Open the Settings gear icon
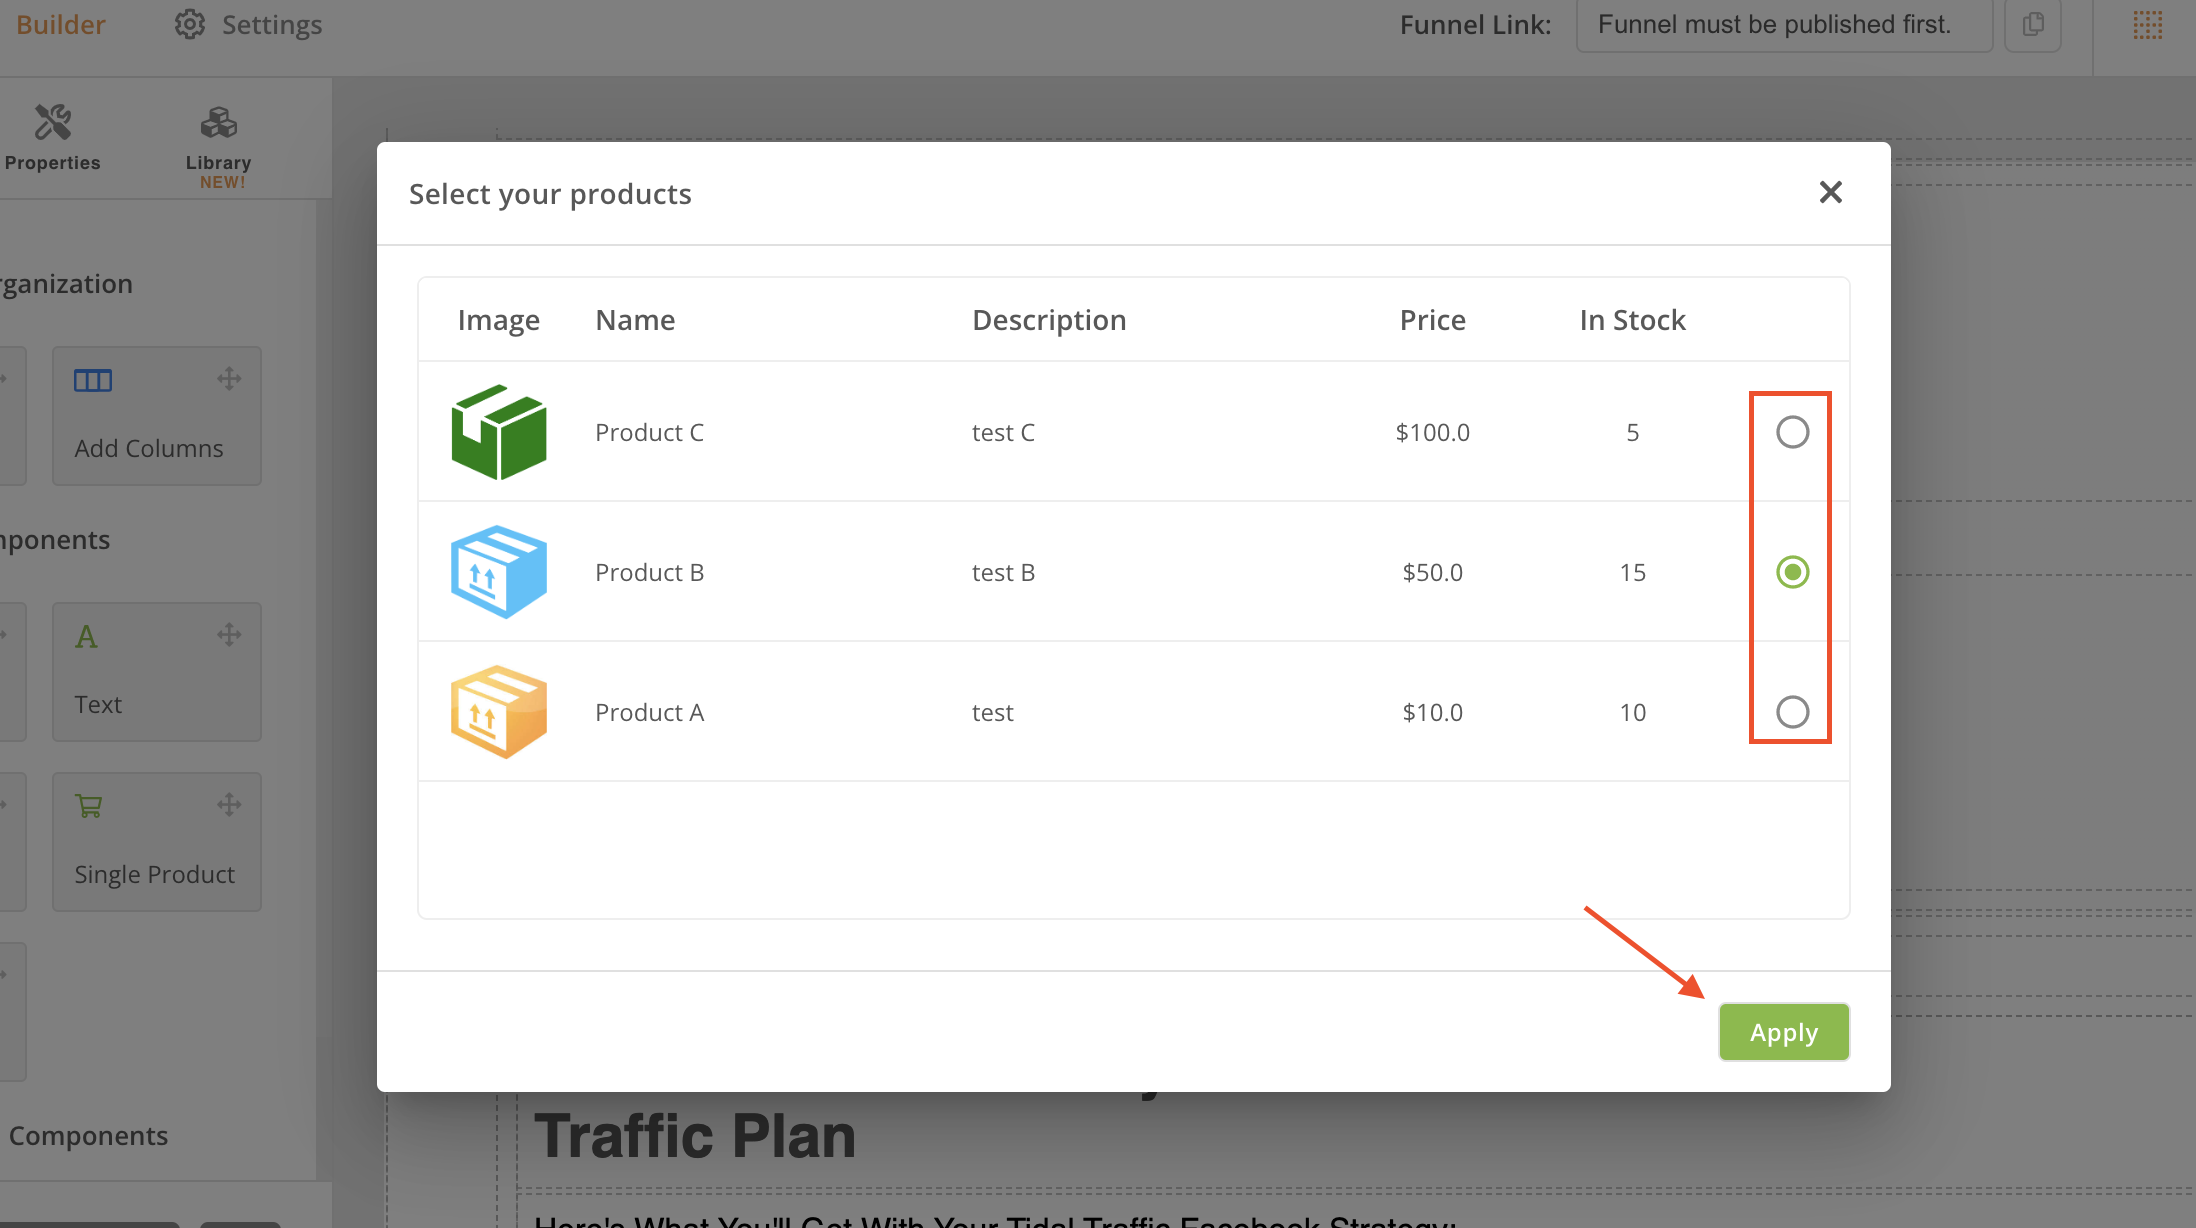 point(189,24)
